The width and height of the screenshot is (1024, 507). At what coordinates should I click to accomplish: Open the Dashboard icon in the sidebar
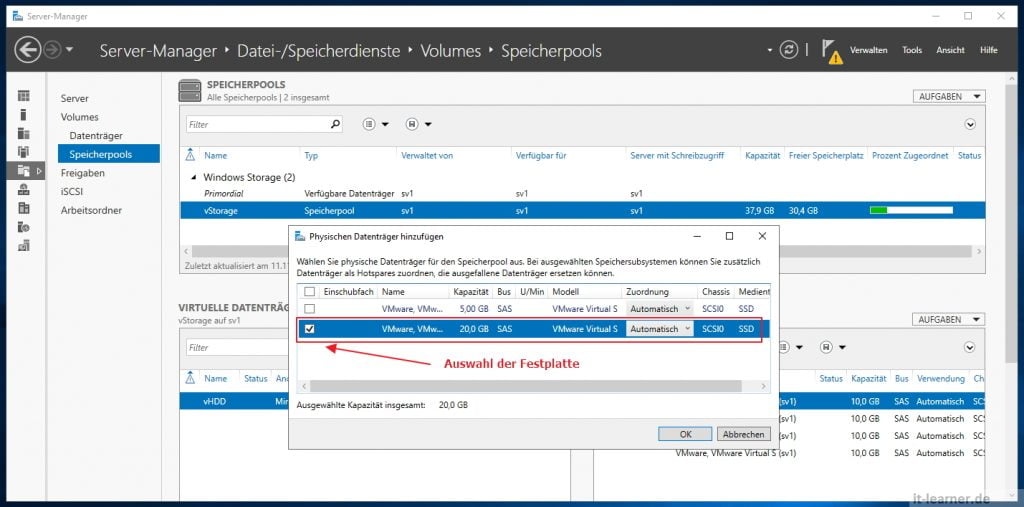pyautogui.click(x=24, y=96)
